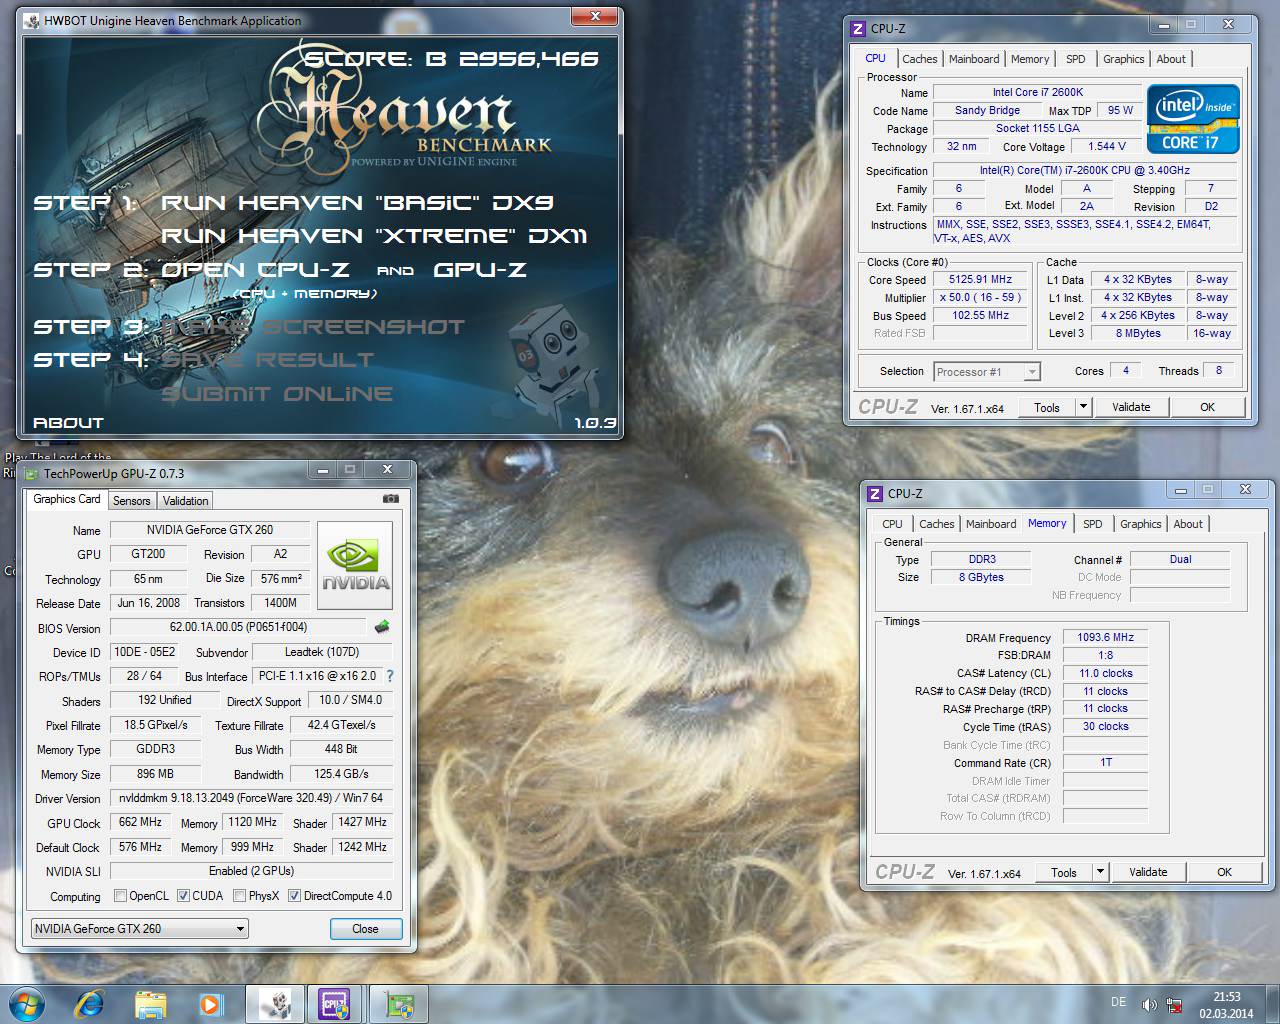Click the GPU-Z title bar app icon

(32, 474)
